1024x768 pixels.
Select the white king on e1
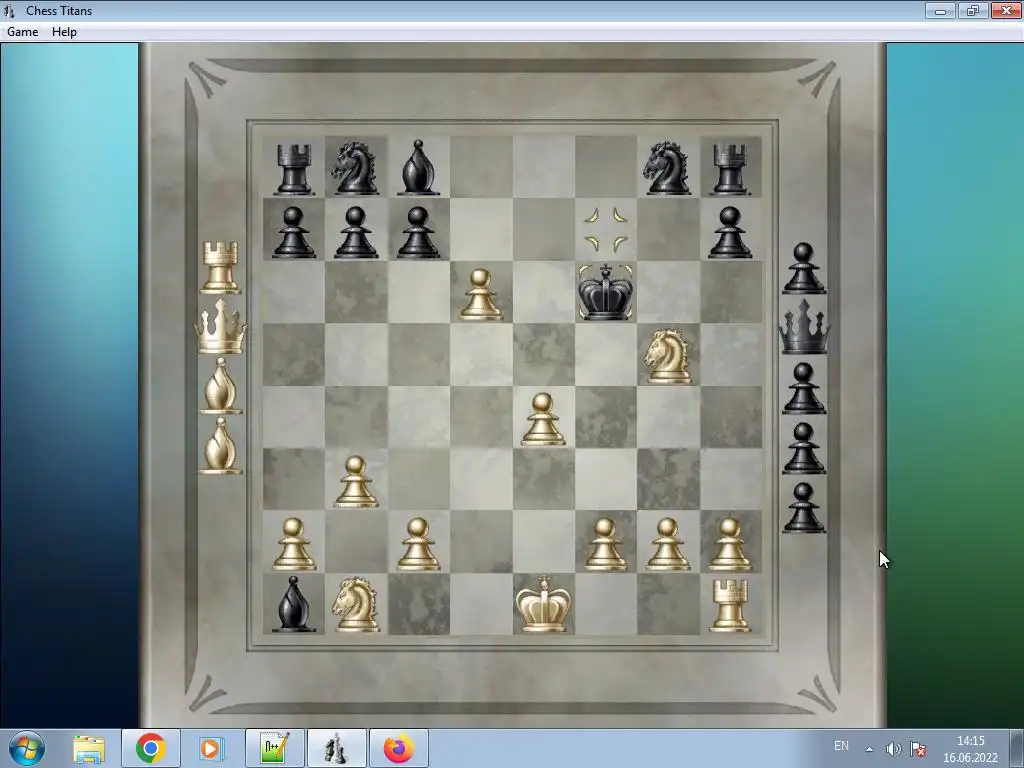[x=543, y=604]
